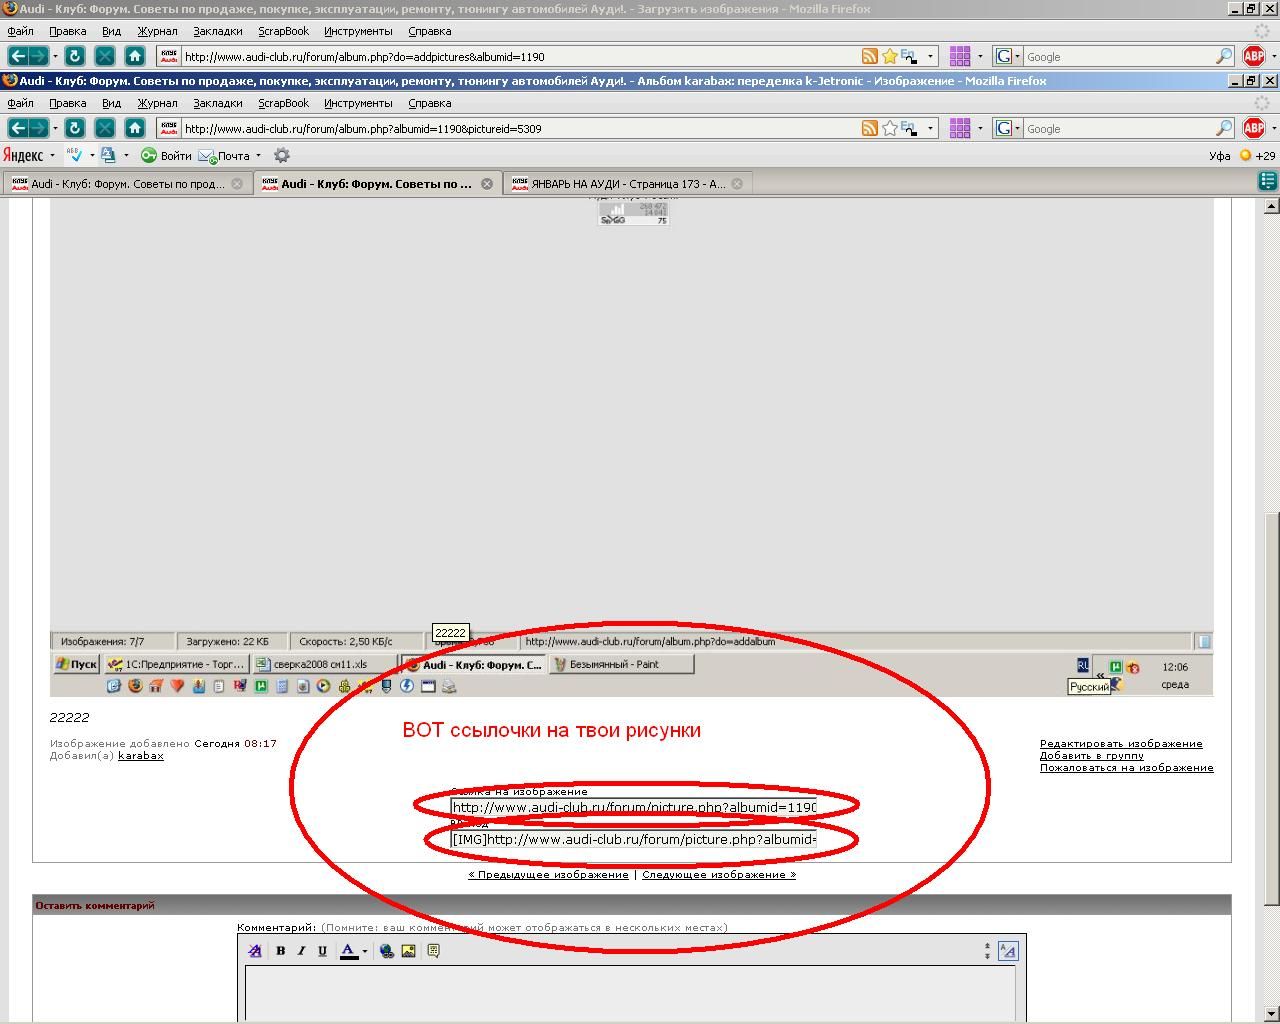The width and height of the screenshot is (1280, 1024).
Task: Open Yandex toolbar settings gear
Action: tap(282, 155)
